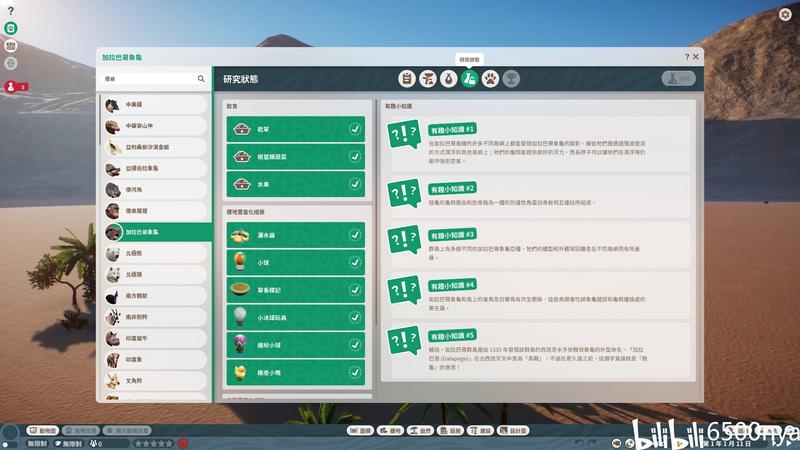Click the zoo star rating indicator
Viewport: 800px width, 450px height.
(x=153, y=444)
